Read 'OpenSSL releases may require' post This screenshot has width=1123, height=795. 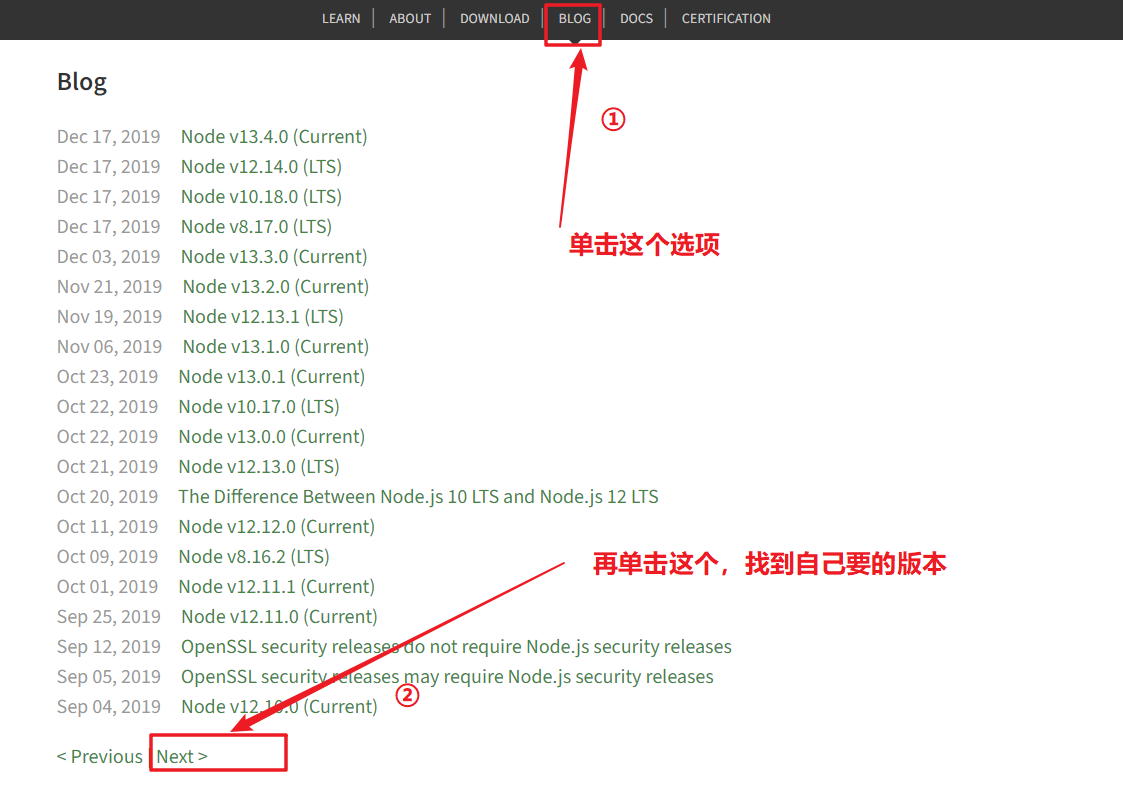(447, 677)
